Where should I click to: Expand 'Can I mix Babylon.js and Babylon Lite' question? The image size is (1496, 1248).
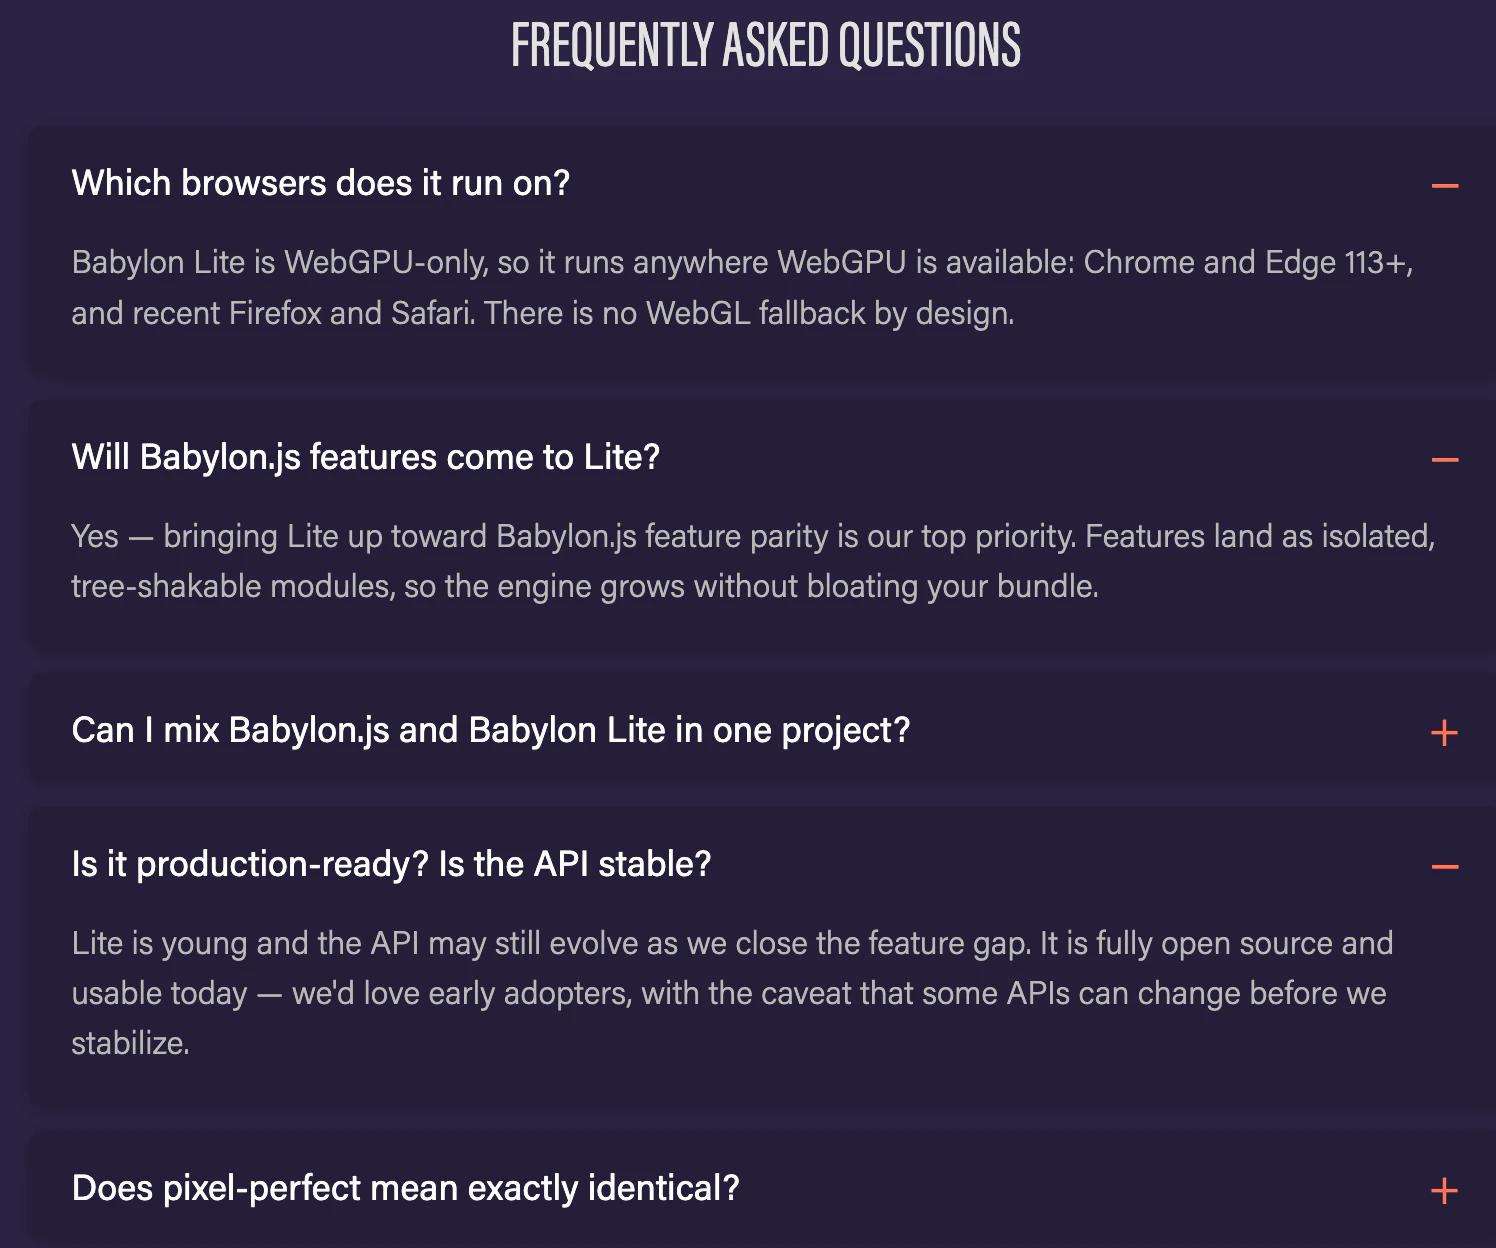click(x=491, y=730)
